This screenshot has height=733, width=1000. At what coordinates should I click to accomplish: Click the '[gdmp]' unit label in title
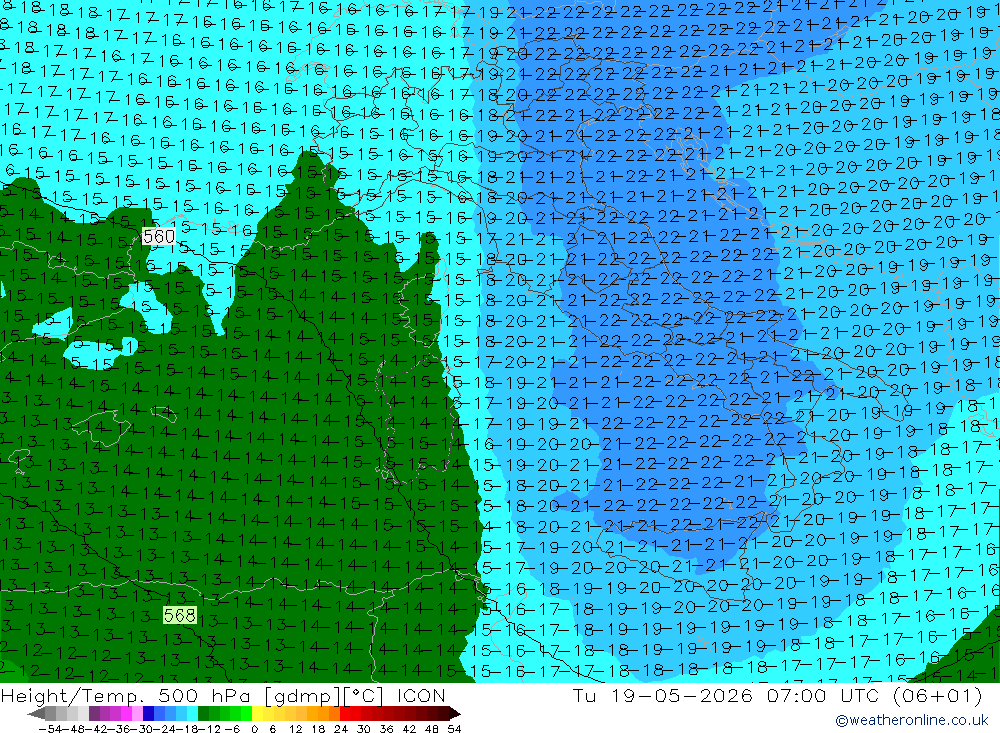[303, 696]
